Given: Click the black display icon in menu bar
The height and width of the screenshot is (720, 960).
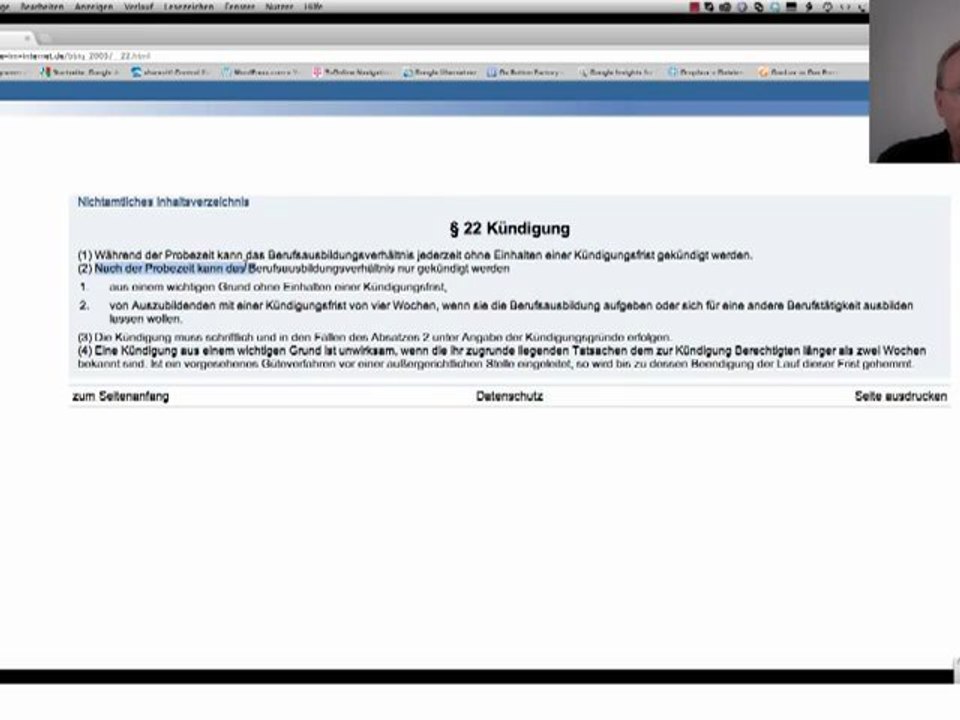Looking at the screenshot, I should pyautogui.click(x=792, y=7).
